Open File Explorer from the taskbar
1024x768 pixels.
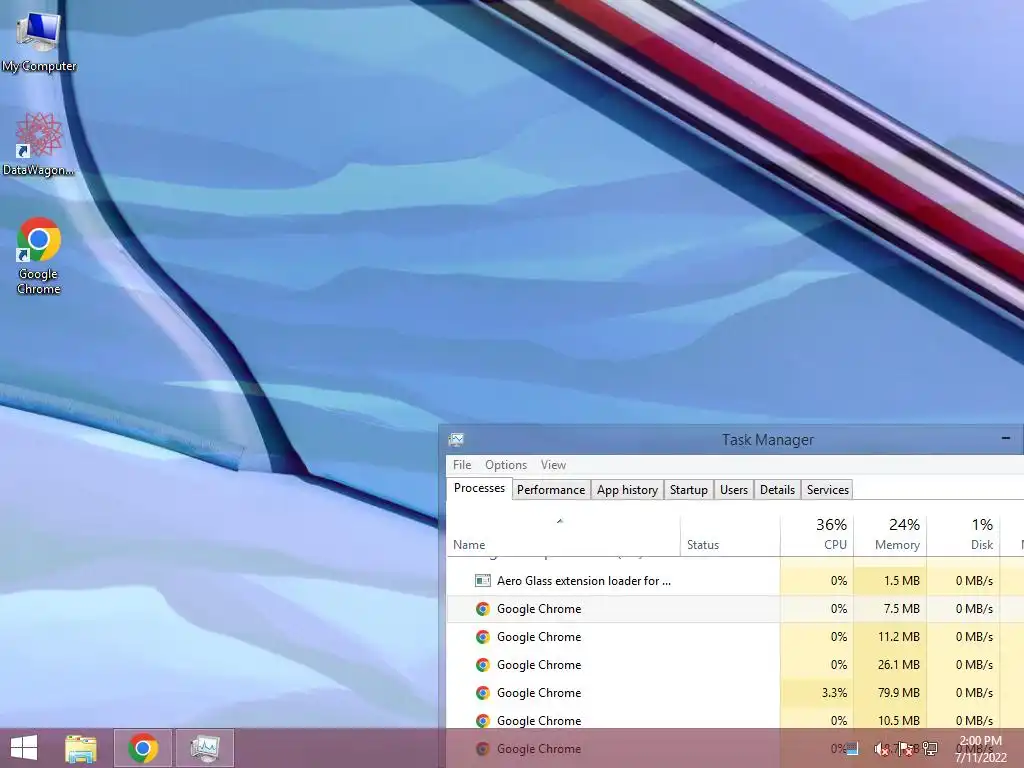click(81, 748)
